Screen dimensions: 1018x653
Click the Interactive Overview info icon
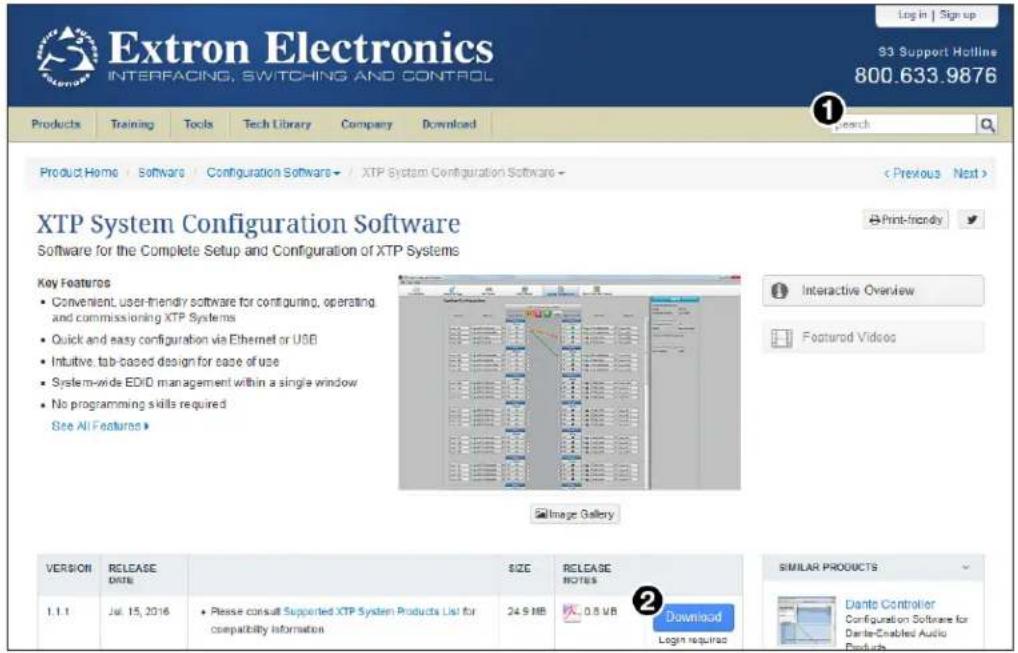(x=780, y=291)
